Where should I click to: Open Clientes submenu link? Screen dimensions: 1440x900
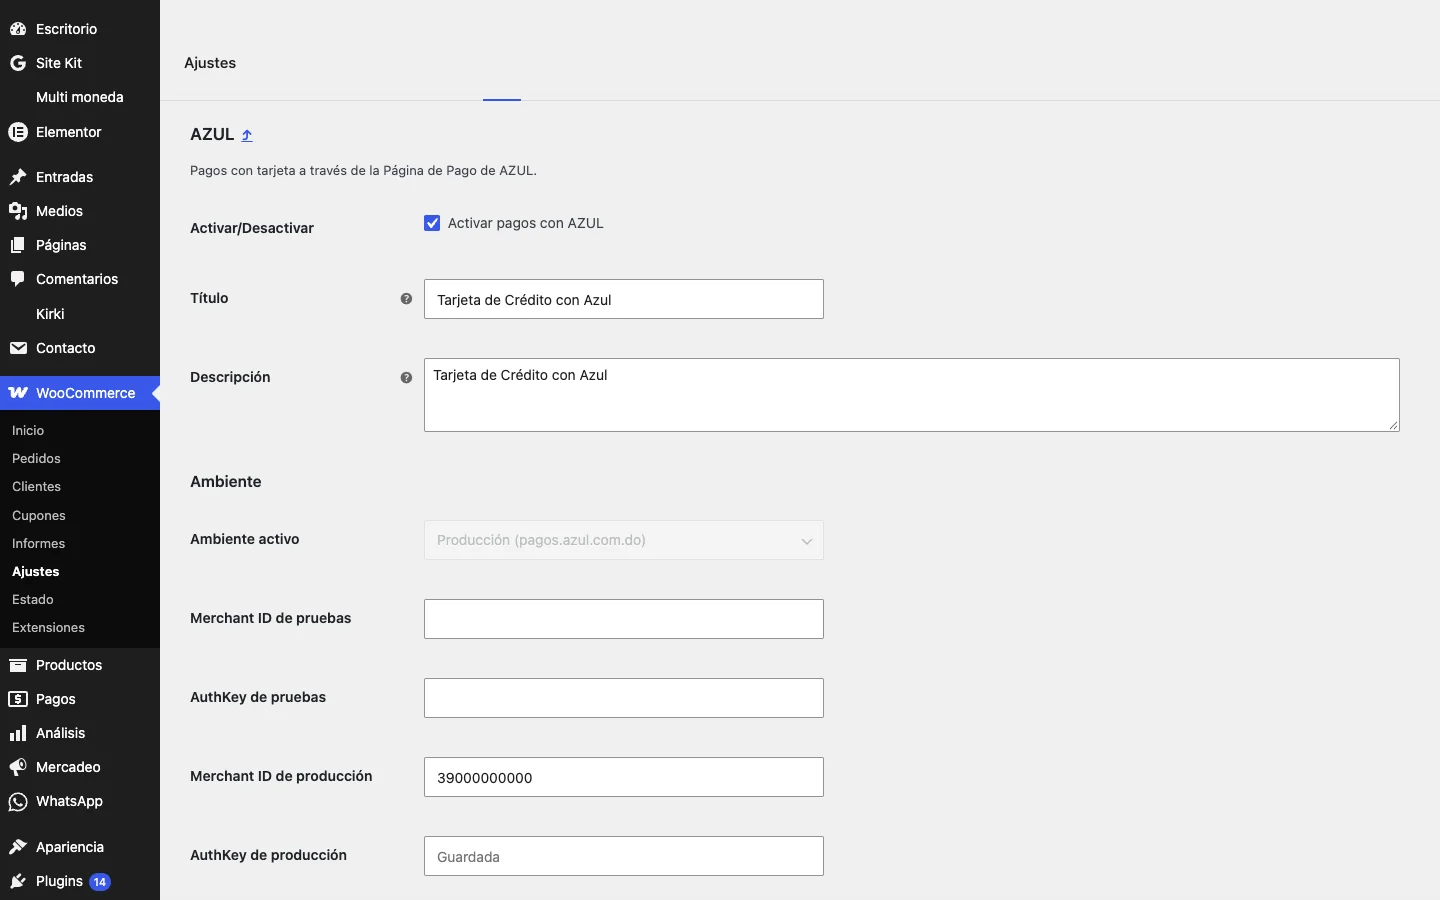click(36, 486)
